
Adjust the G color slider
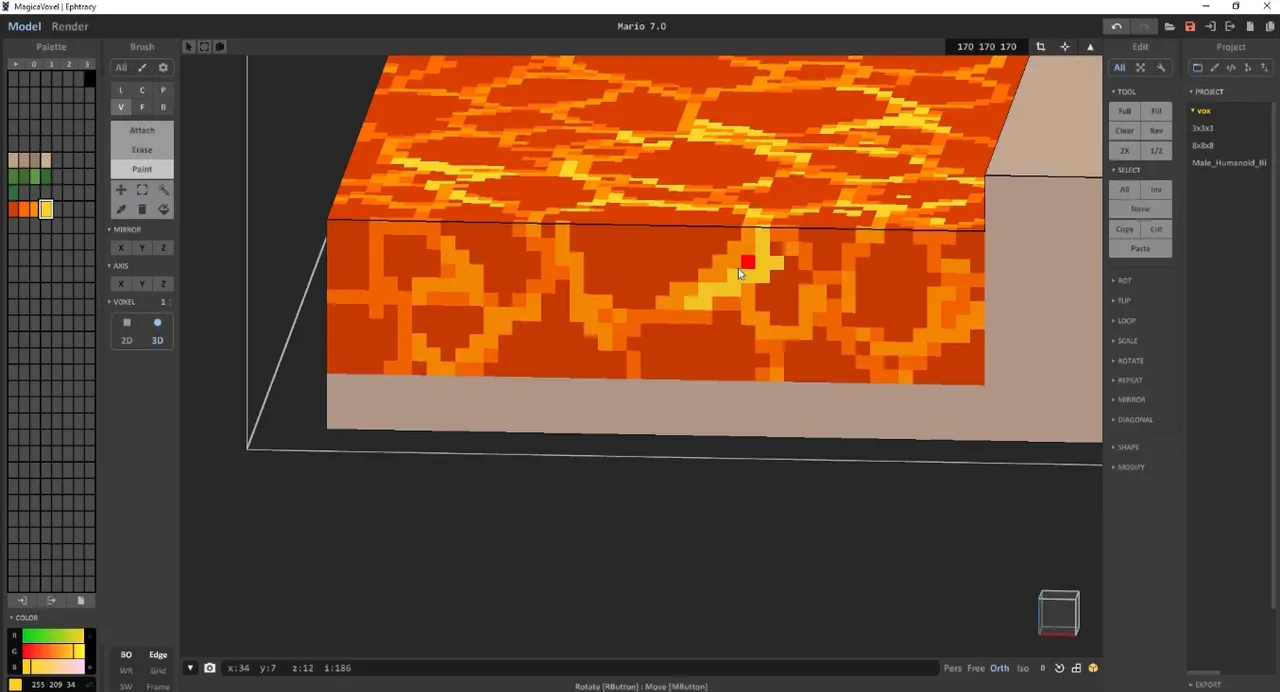point(53,652)
